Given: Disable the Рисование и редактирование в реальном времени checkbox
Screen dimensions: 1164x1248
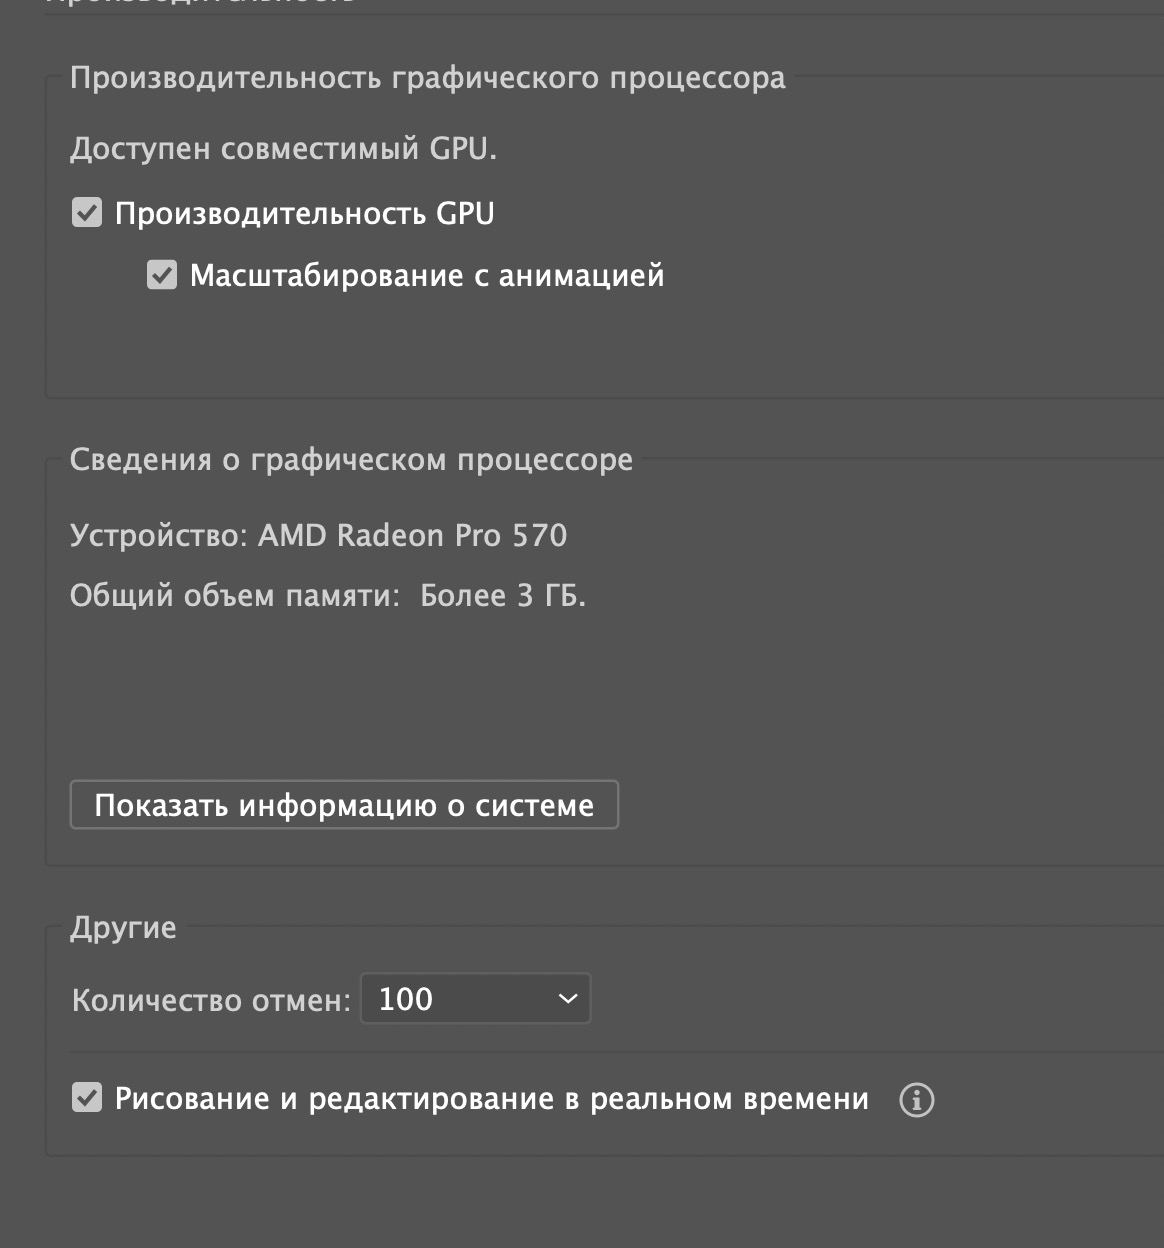Looking at the screenshot, I should (x=87, y=1098).
